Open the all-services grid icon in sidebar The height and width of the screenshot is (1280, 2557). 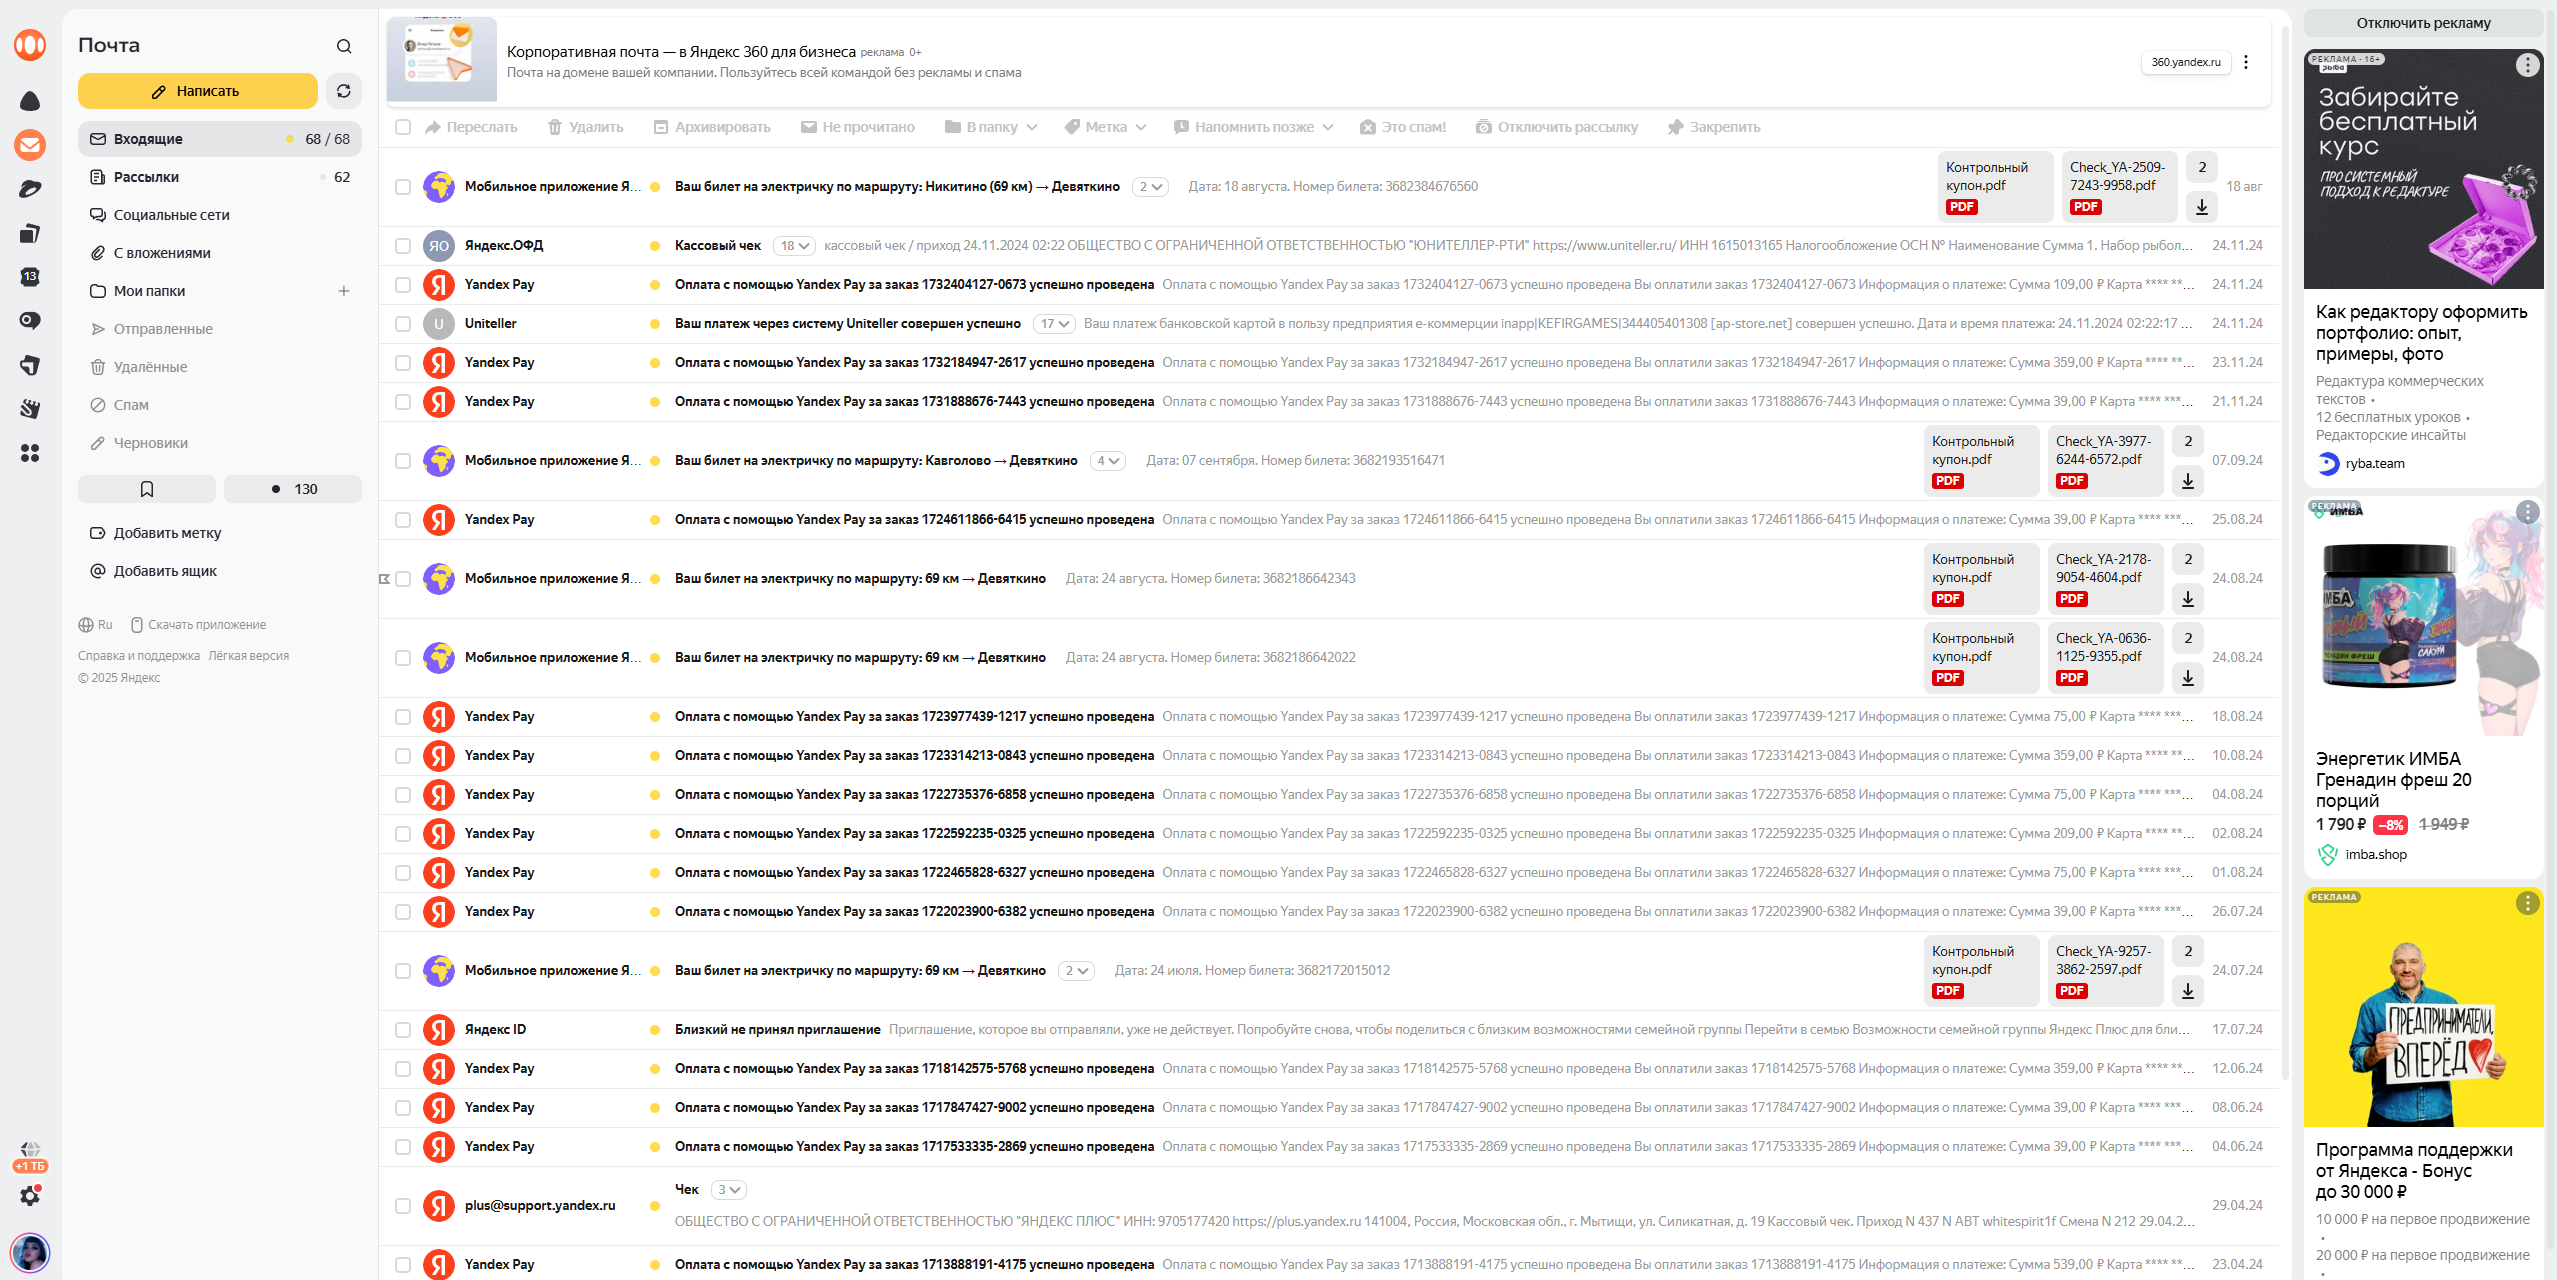[x=30, y=454]
